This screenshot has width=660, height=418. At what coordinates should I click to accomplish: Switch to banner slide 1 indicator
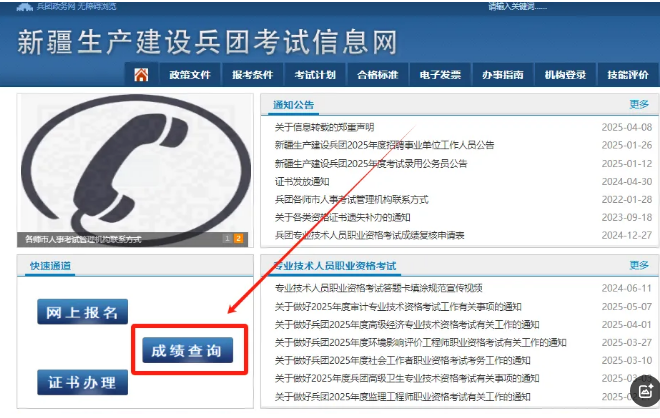pos(227,239)
